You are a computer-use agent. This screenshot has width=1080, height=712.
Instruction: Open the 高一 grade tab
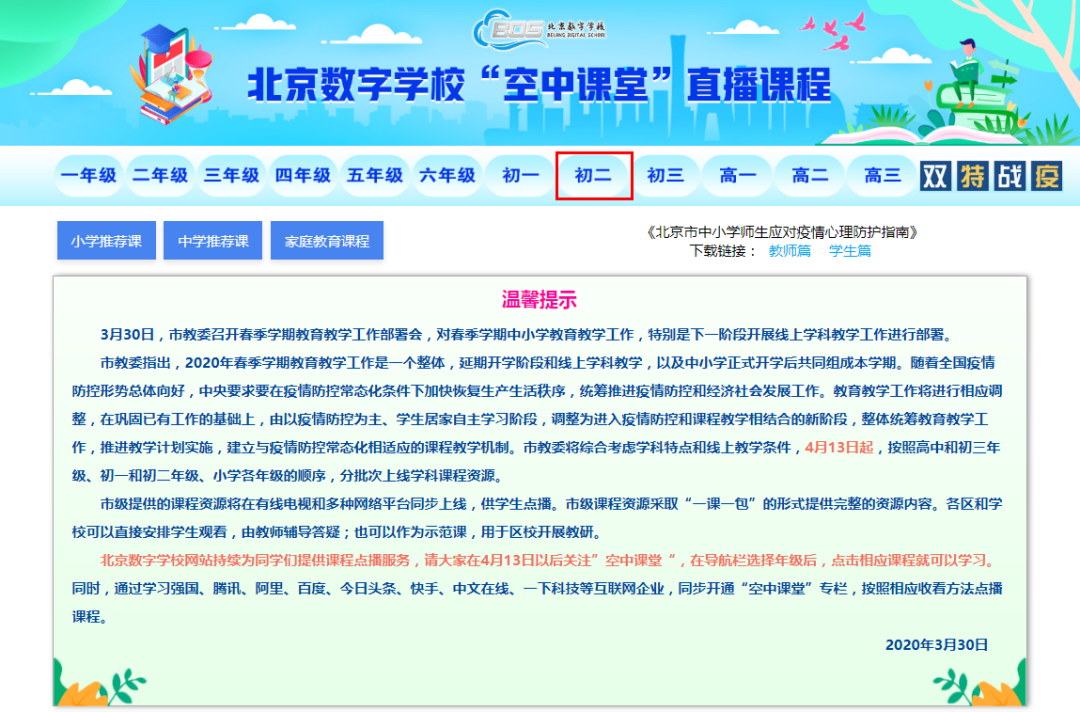737,176
